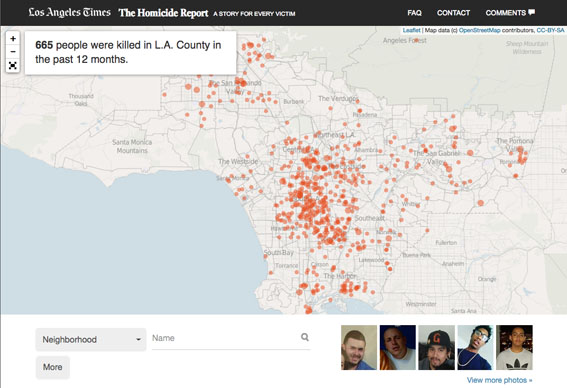This screenshot has width=567, height=388.
Task: Open the OpenStreetMap contributors link
Action: pyautogui.click(x=479, y=30)
